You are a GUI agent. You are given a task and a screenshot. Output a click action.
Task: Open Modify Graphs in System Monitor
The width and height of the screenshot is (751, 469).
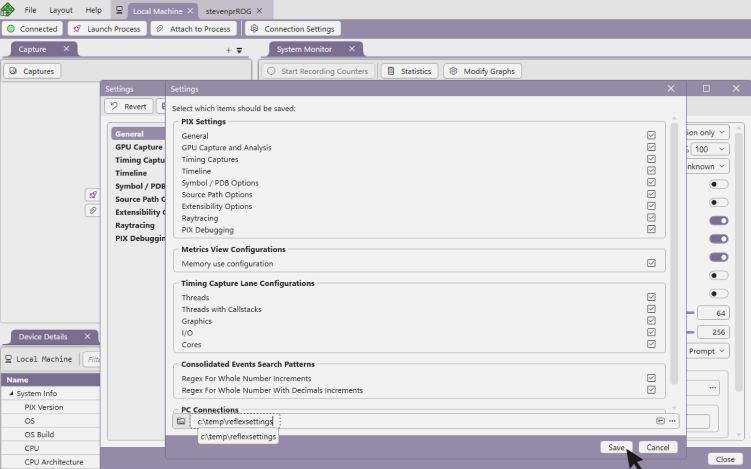click(x=482, y=71)
